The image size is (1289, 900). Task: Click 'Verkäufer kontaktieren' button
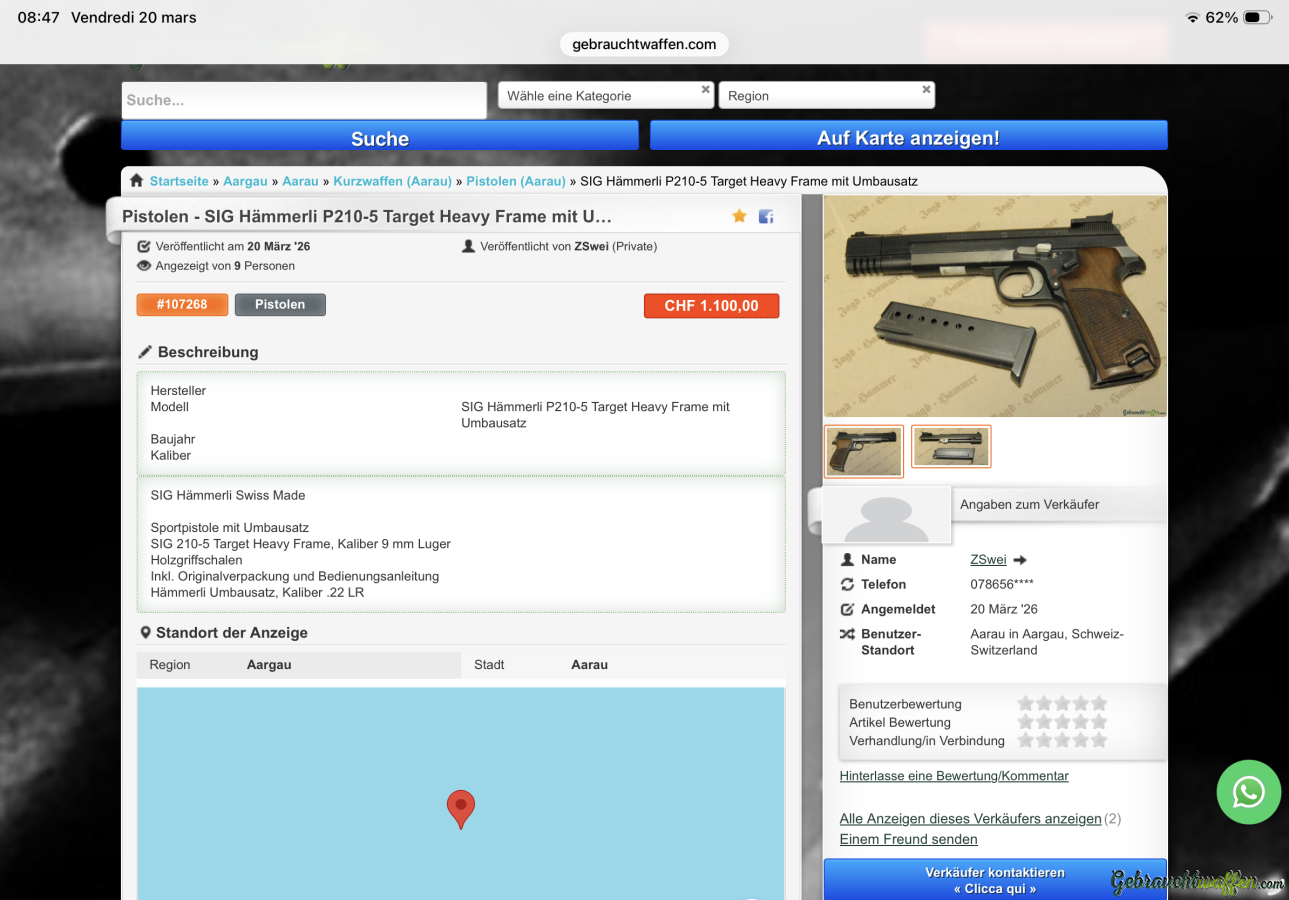pyautogui.click(x=994, y=880)
